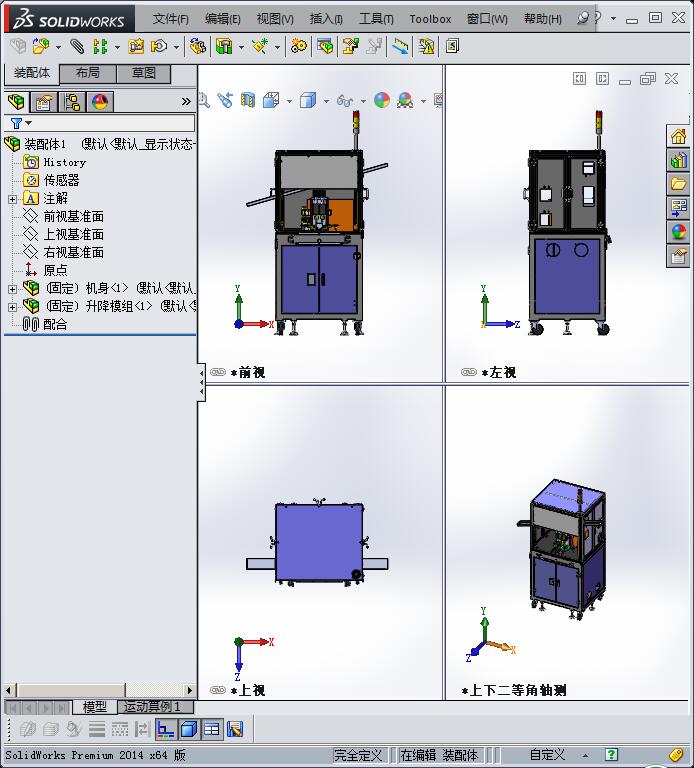Click the Insert Components toolbar icon
Viewport: 694px width, 768px height.
click(41, 47)
